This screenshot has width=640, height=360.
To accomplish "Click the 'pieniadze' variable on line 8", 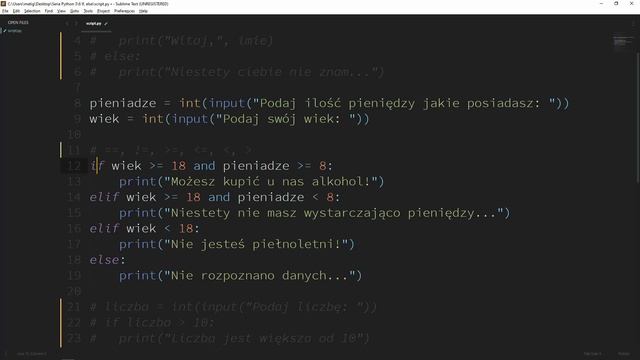I will click(x=122, y=103).
